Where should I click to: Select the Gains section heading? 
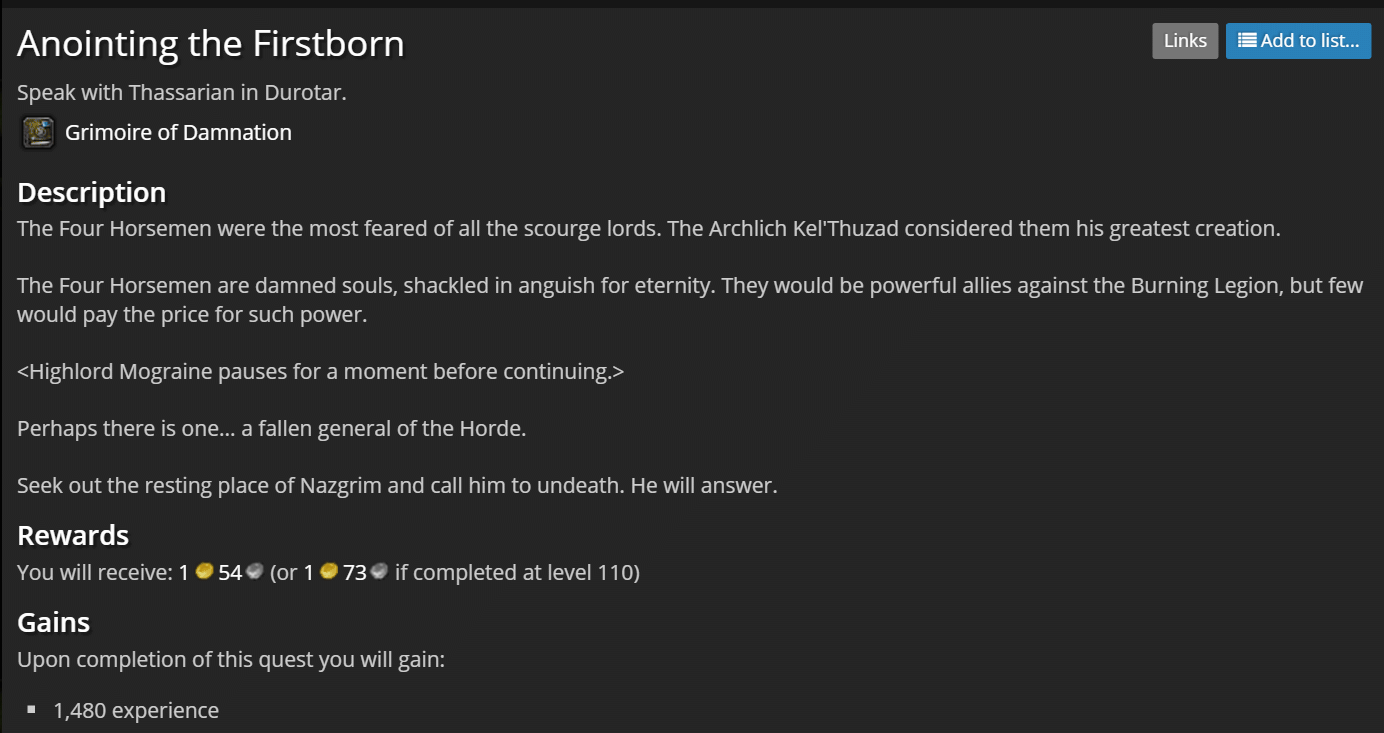(x=54, y=622)
